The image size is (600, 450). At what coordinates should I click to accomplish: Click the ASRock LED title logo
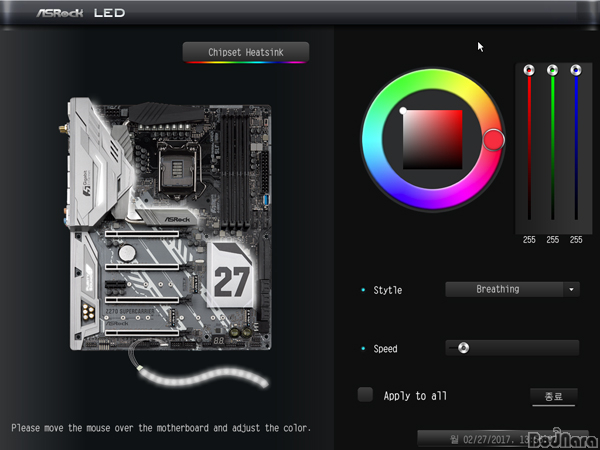tap(81, 13)
